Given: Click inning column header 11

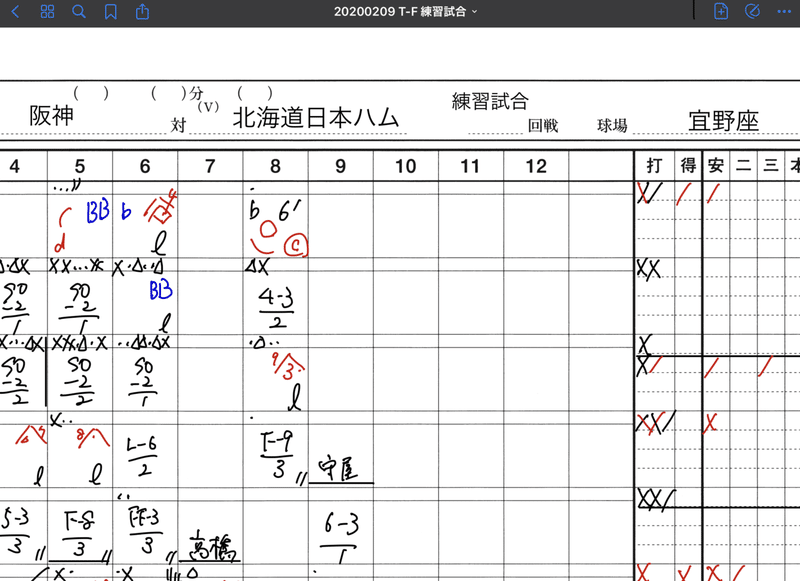Looking at the screenshot, I should (470, 166).
